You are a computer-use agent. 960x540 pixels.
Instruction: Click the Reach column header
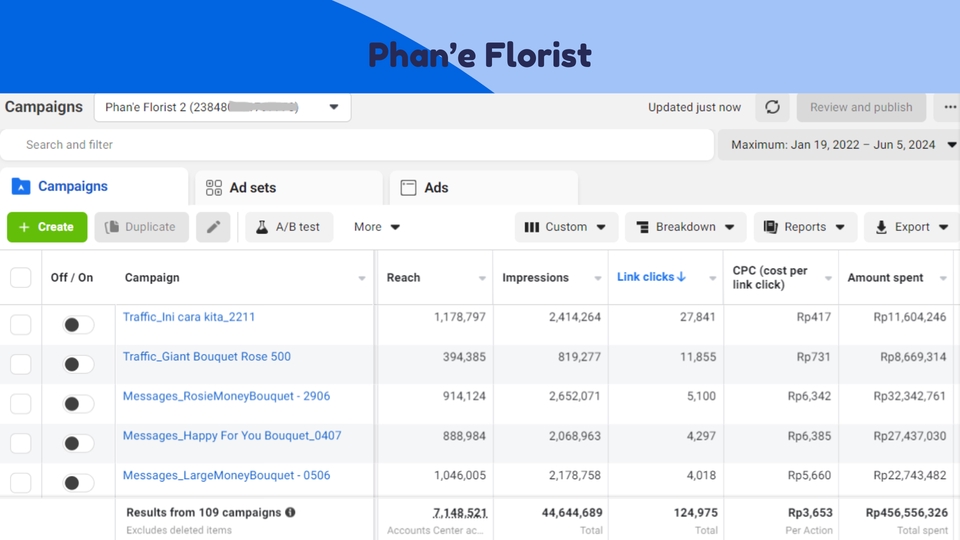tap(403, 277)
